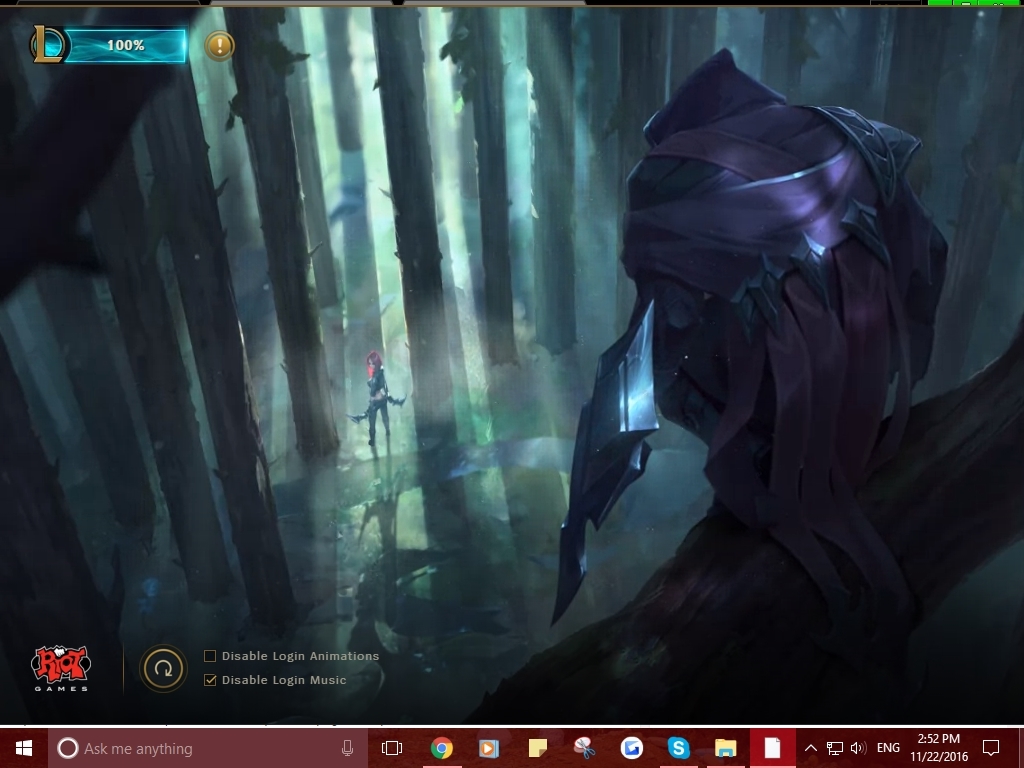Click the circular replay animation button

click(163, 667)
